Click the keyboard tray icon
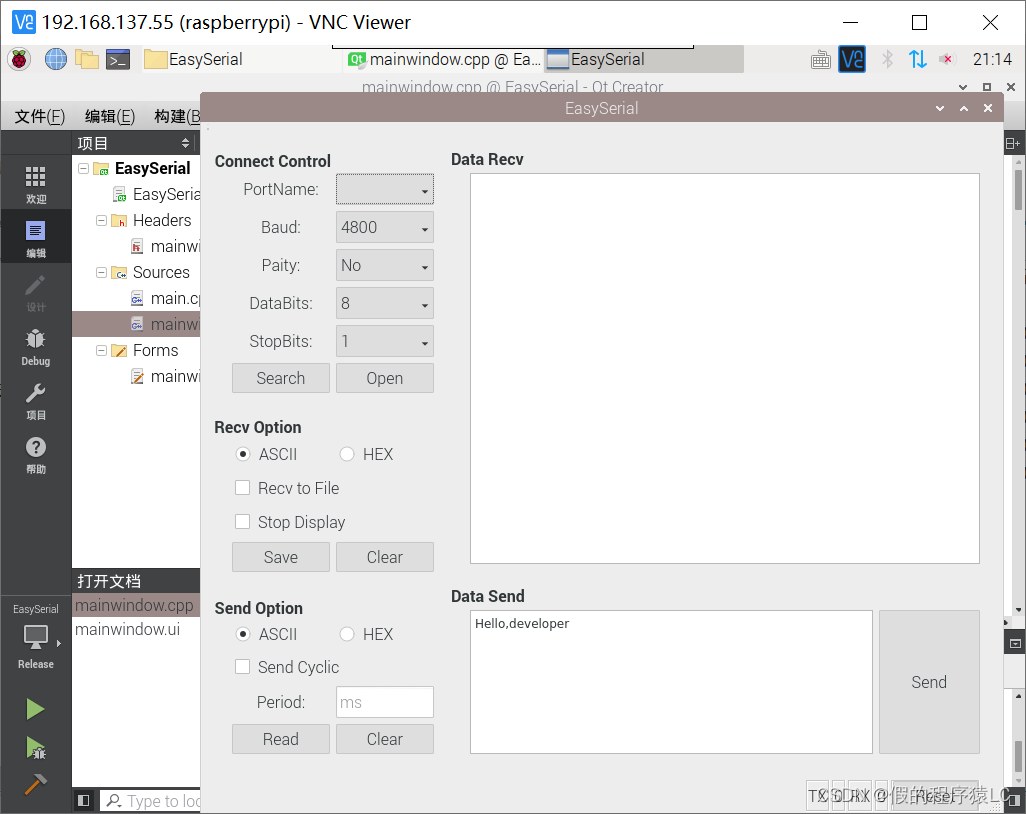This screenshot has height=814, width=1026. 821,60
